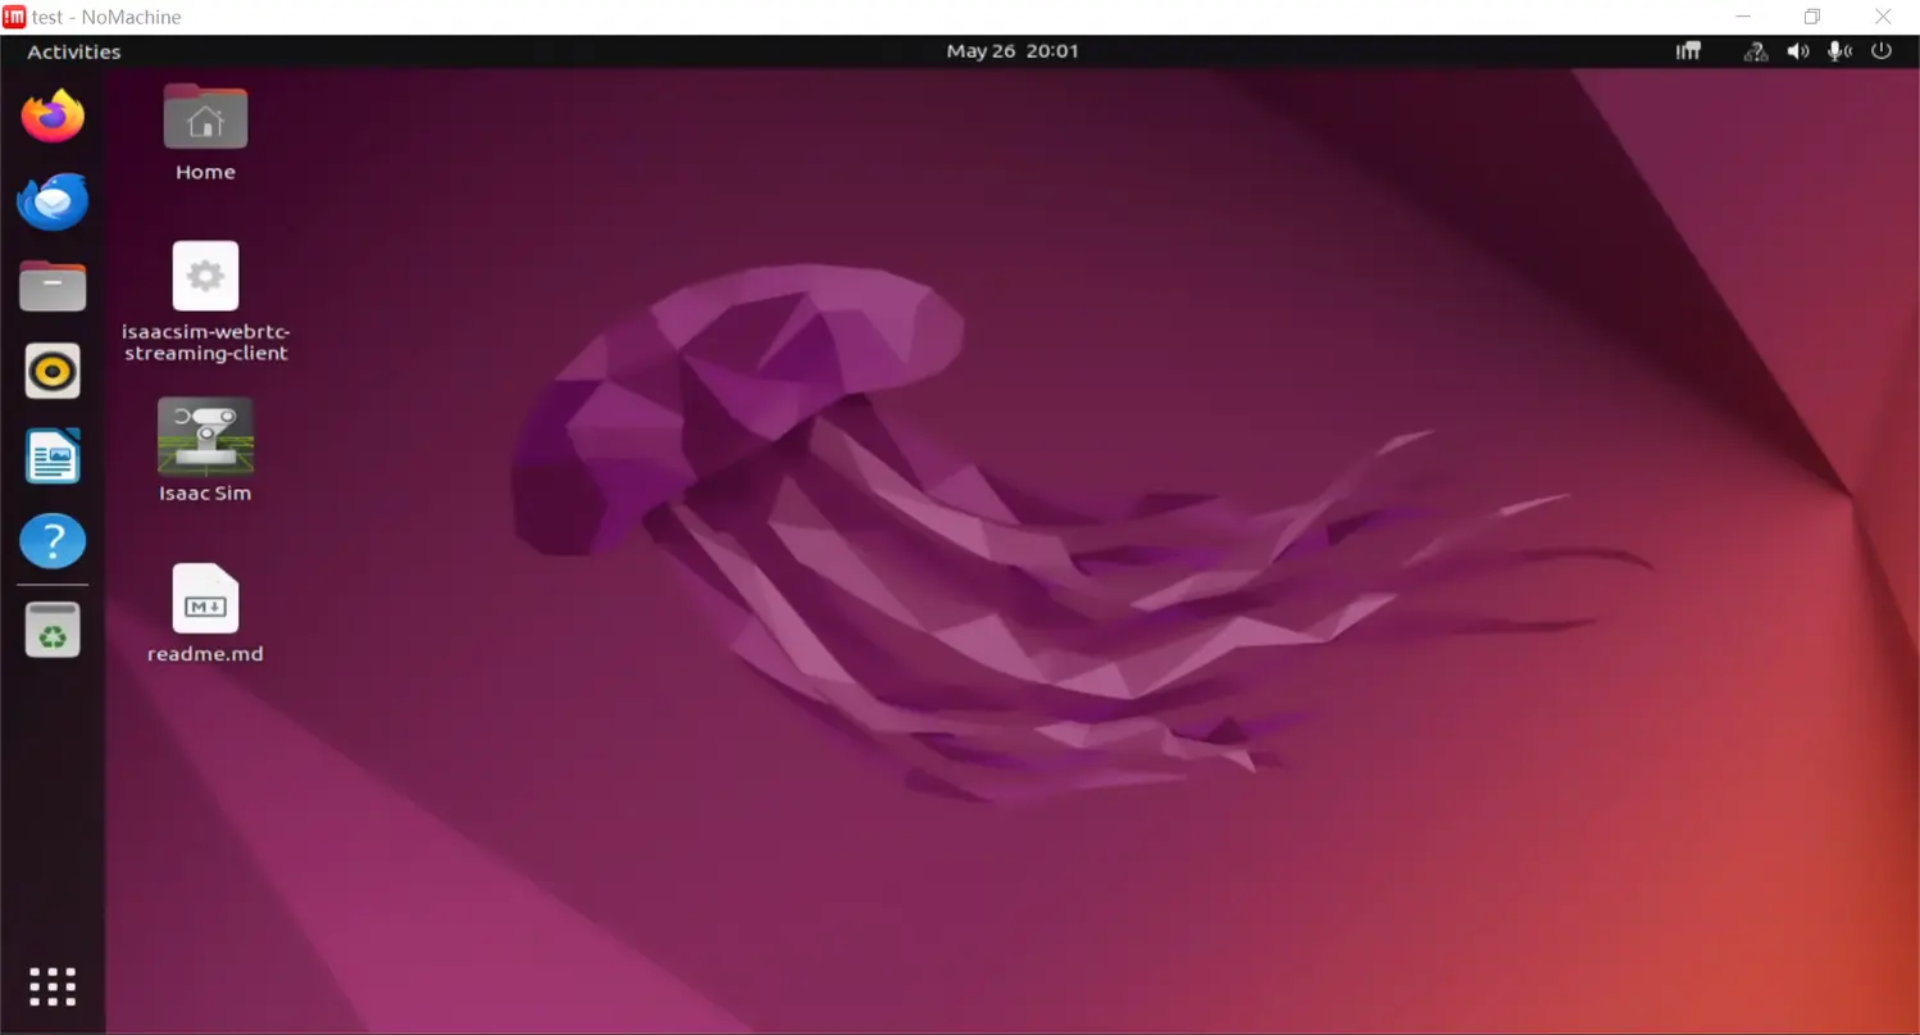This screenshot has width=1920, height=1035.
Task: Open the Trash in the dock
Action: (53, 631)
